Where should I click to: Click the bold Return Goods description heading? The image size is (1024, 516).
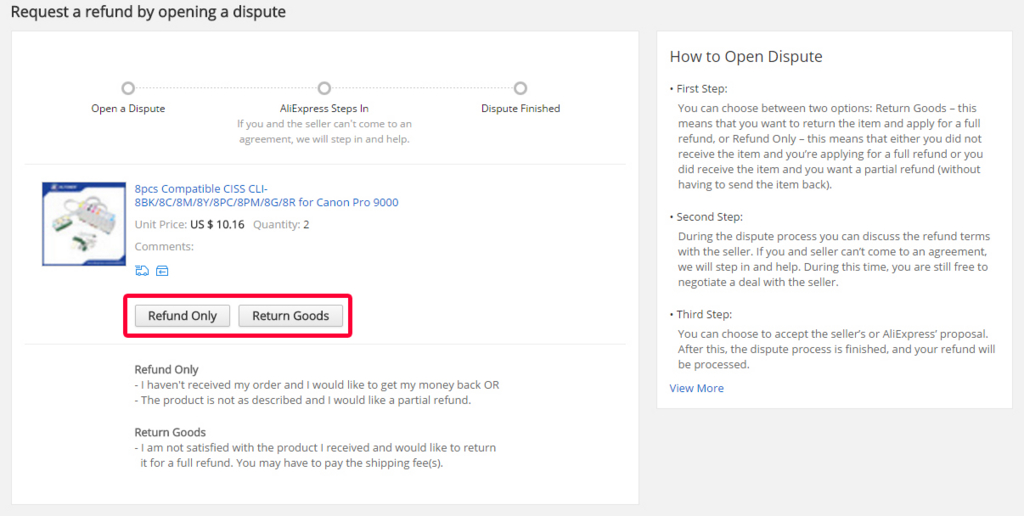tap(170, 432)
